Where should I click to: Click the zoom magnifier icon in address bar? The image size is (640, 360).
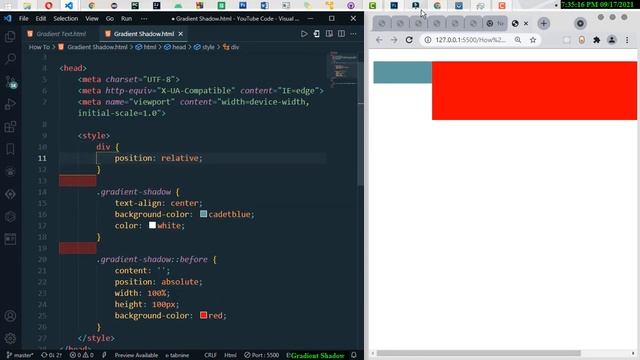[x=518, y=40]
